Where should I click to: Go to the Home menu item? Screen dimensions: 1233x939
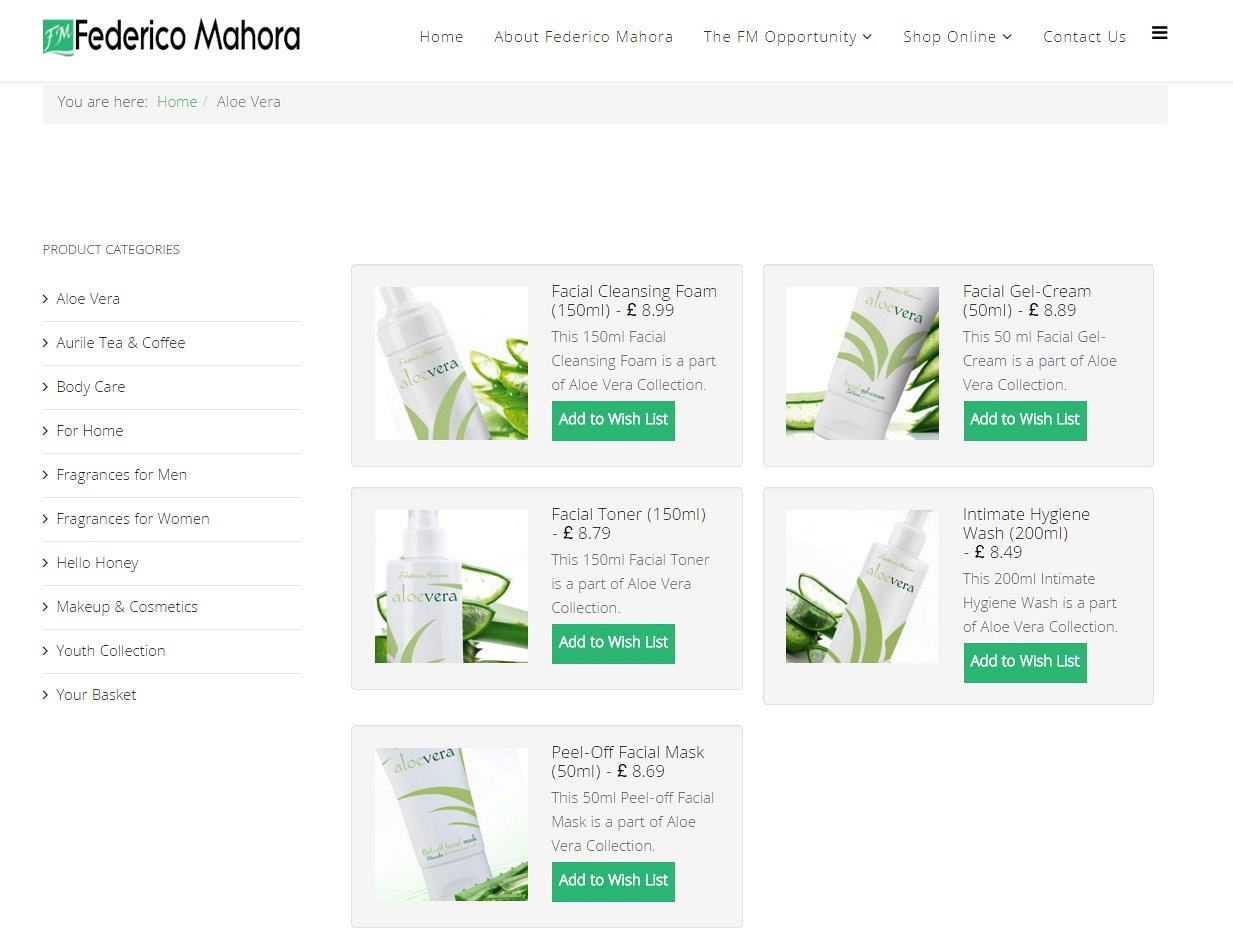click(441, 37)
